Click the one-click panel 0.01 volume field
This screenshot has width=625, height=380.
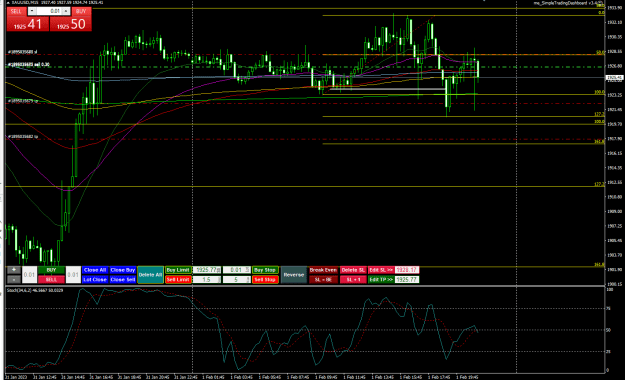click(49, 11)
